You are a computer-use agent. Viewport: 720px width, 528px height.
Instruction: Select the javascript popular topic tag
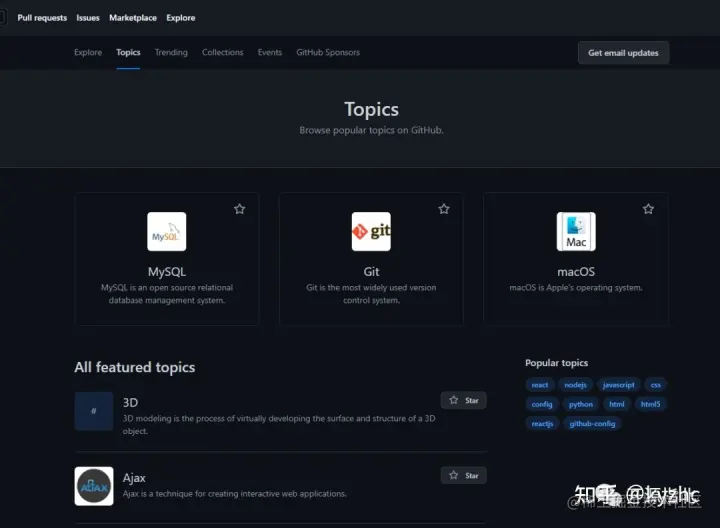point(618,385)
